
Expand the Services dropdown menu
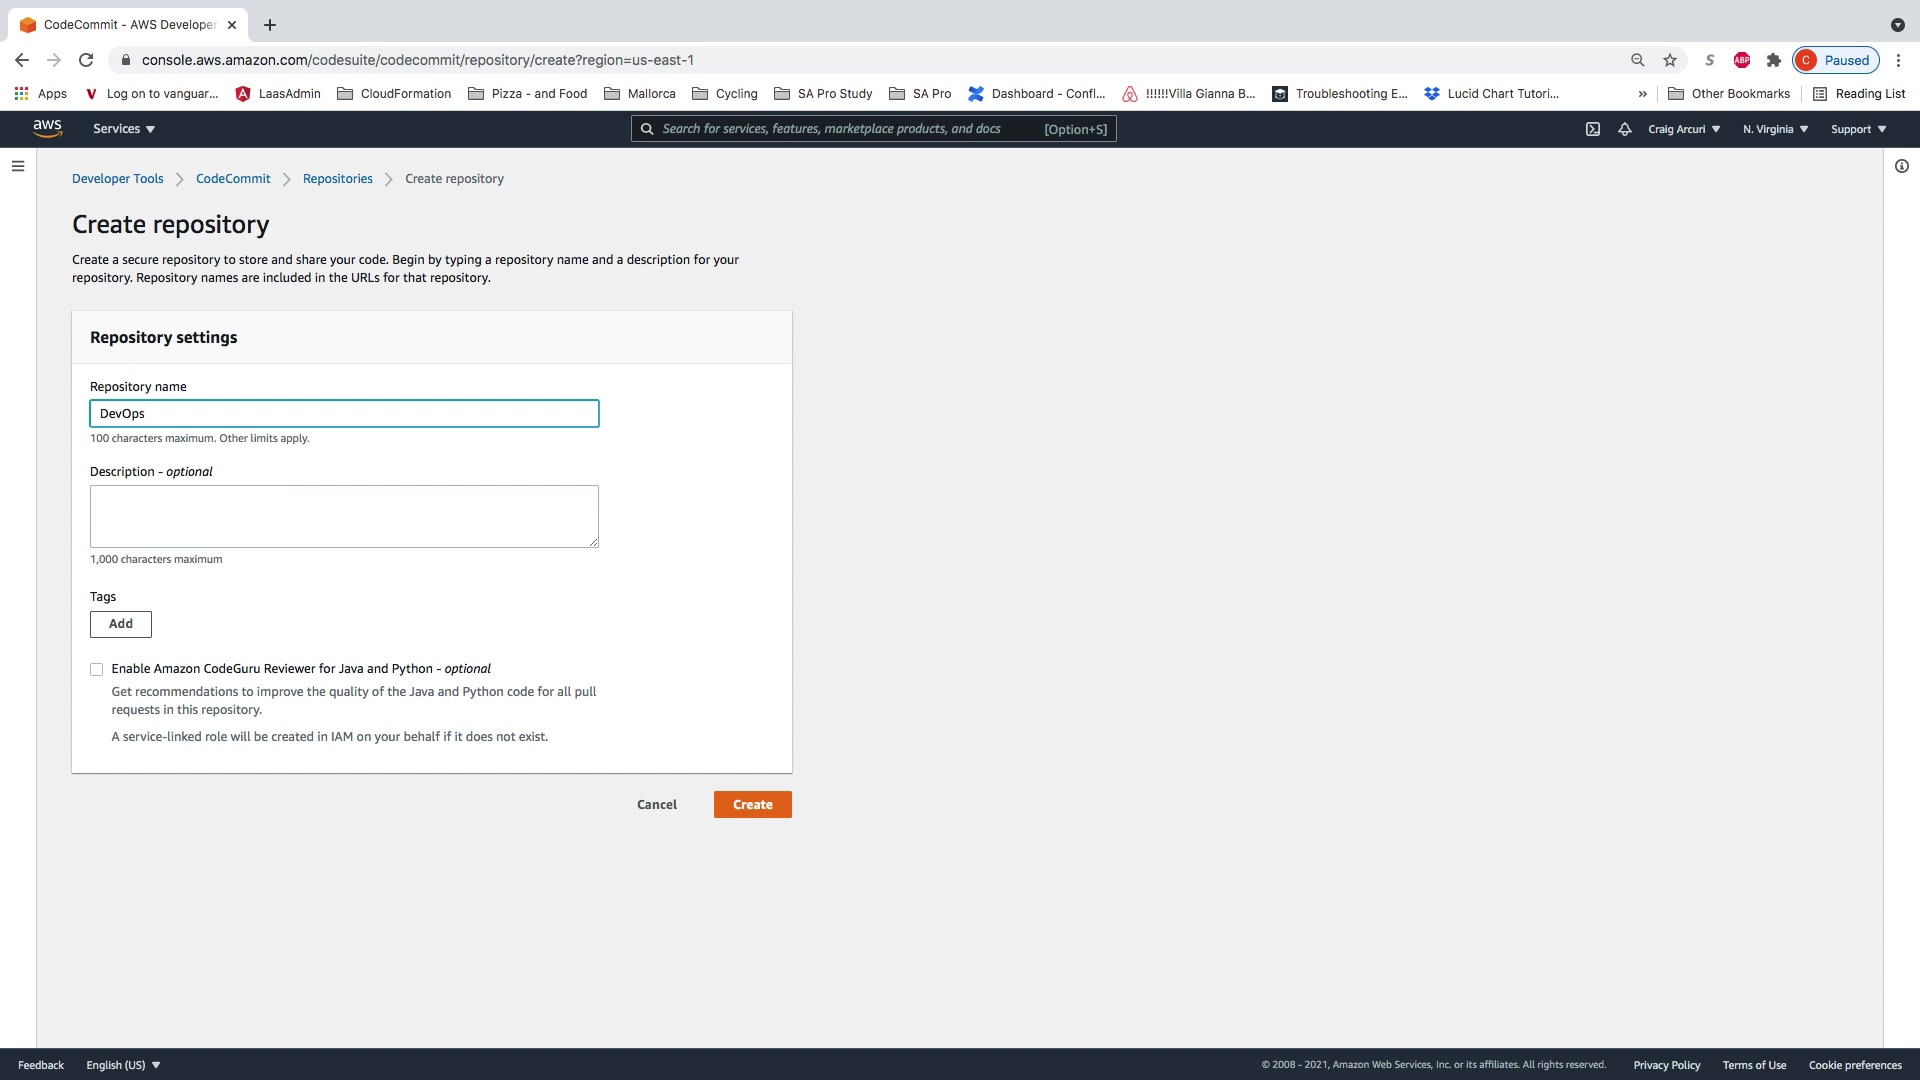[x=124, y=129]
